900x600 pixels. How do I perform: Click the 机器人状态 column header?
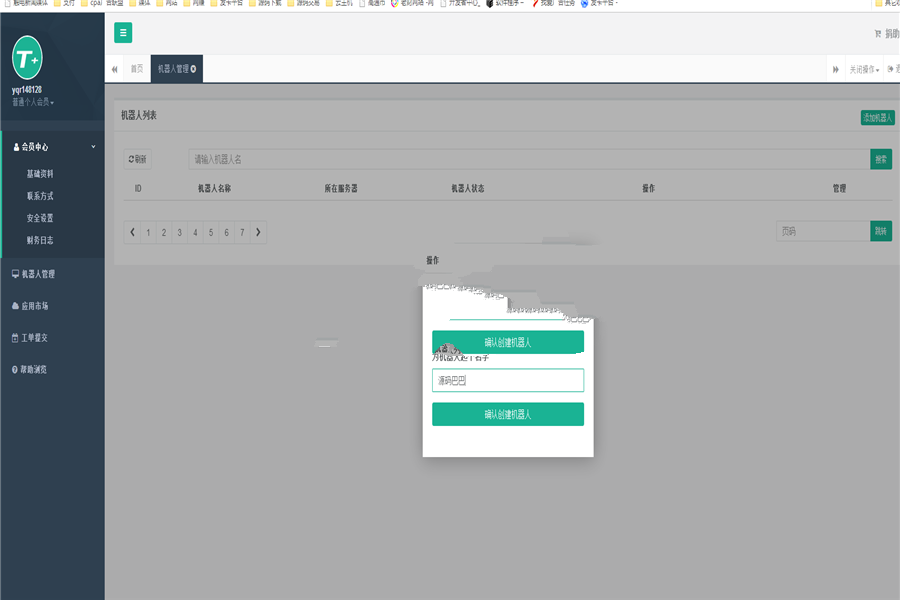coord(467,188)
